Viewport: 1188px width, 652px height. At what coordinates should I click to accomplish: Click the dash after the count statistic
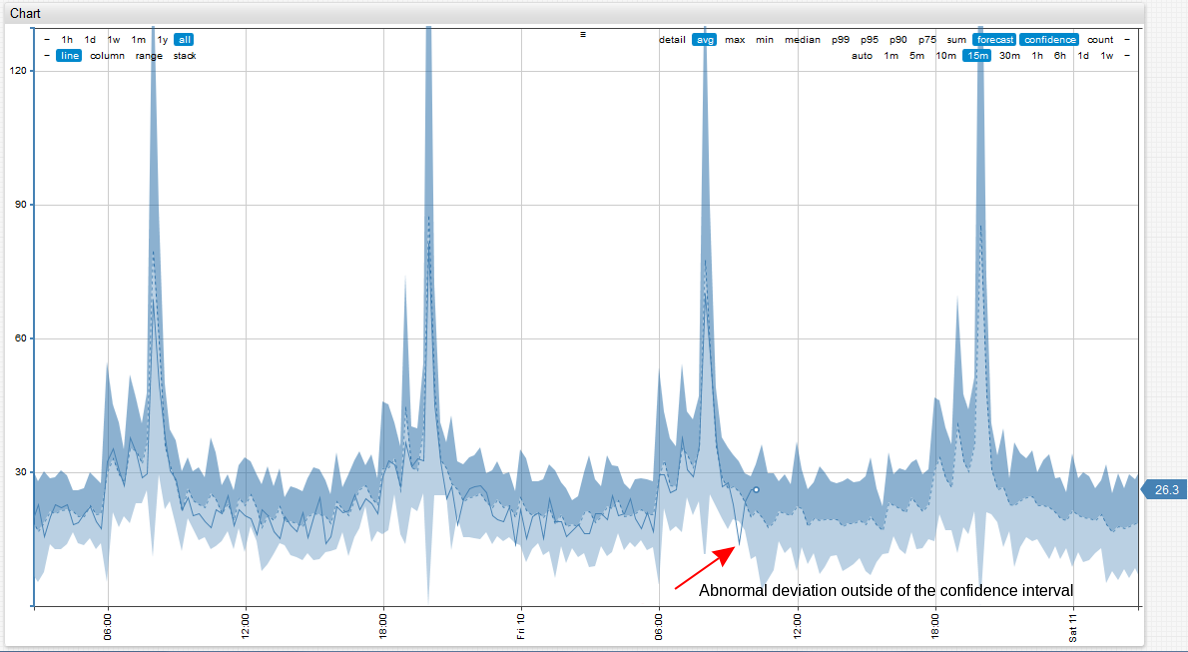[1127, 40]
